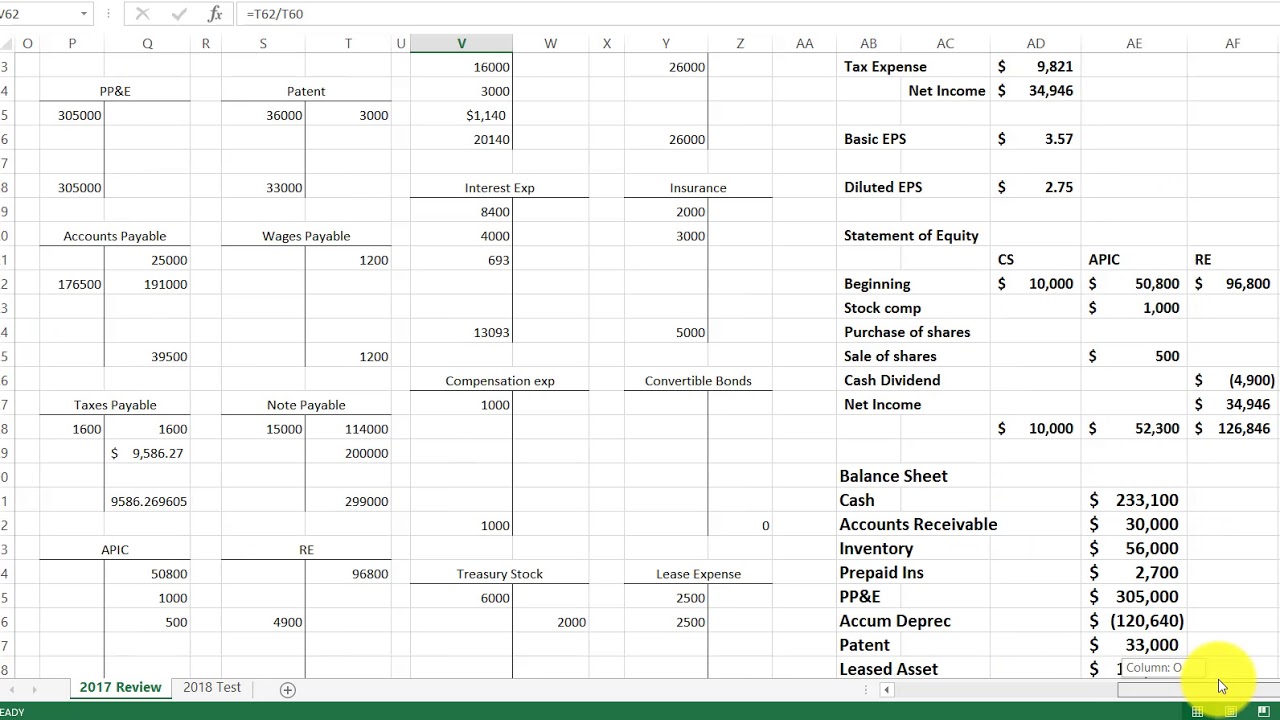Select the Taxes Payable T-account header
This screenshot has width=1280, height=720.
pyautogui.click(x=115, y=405)
